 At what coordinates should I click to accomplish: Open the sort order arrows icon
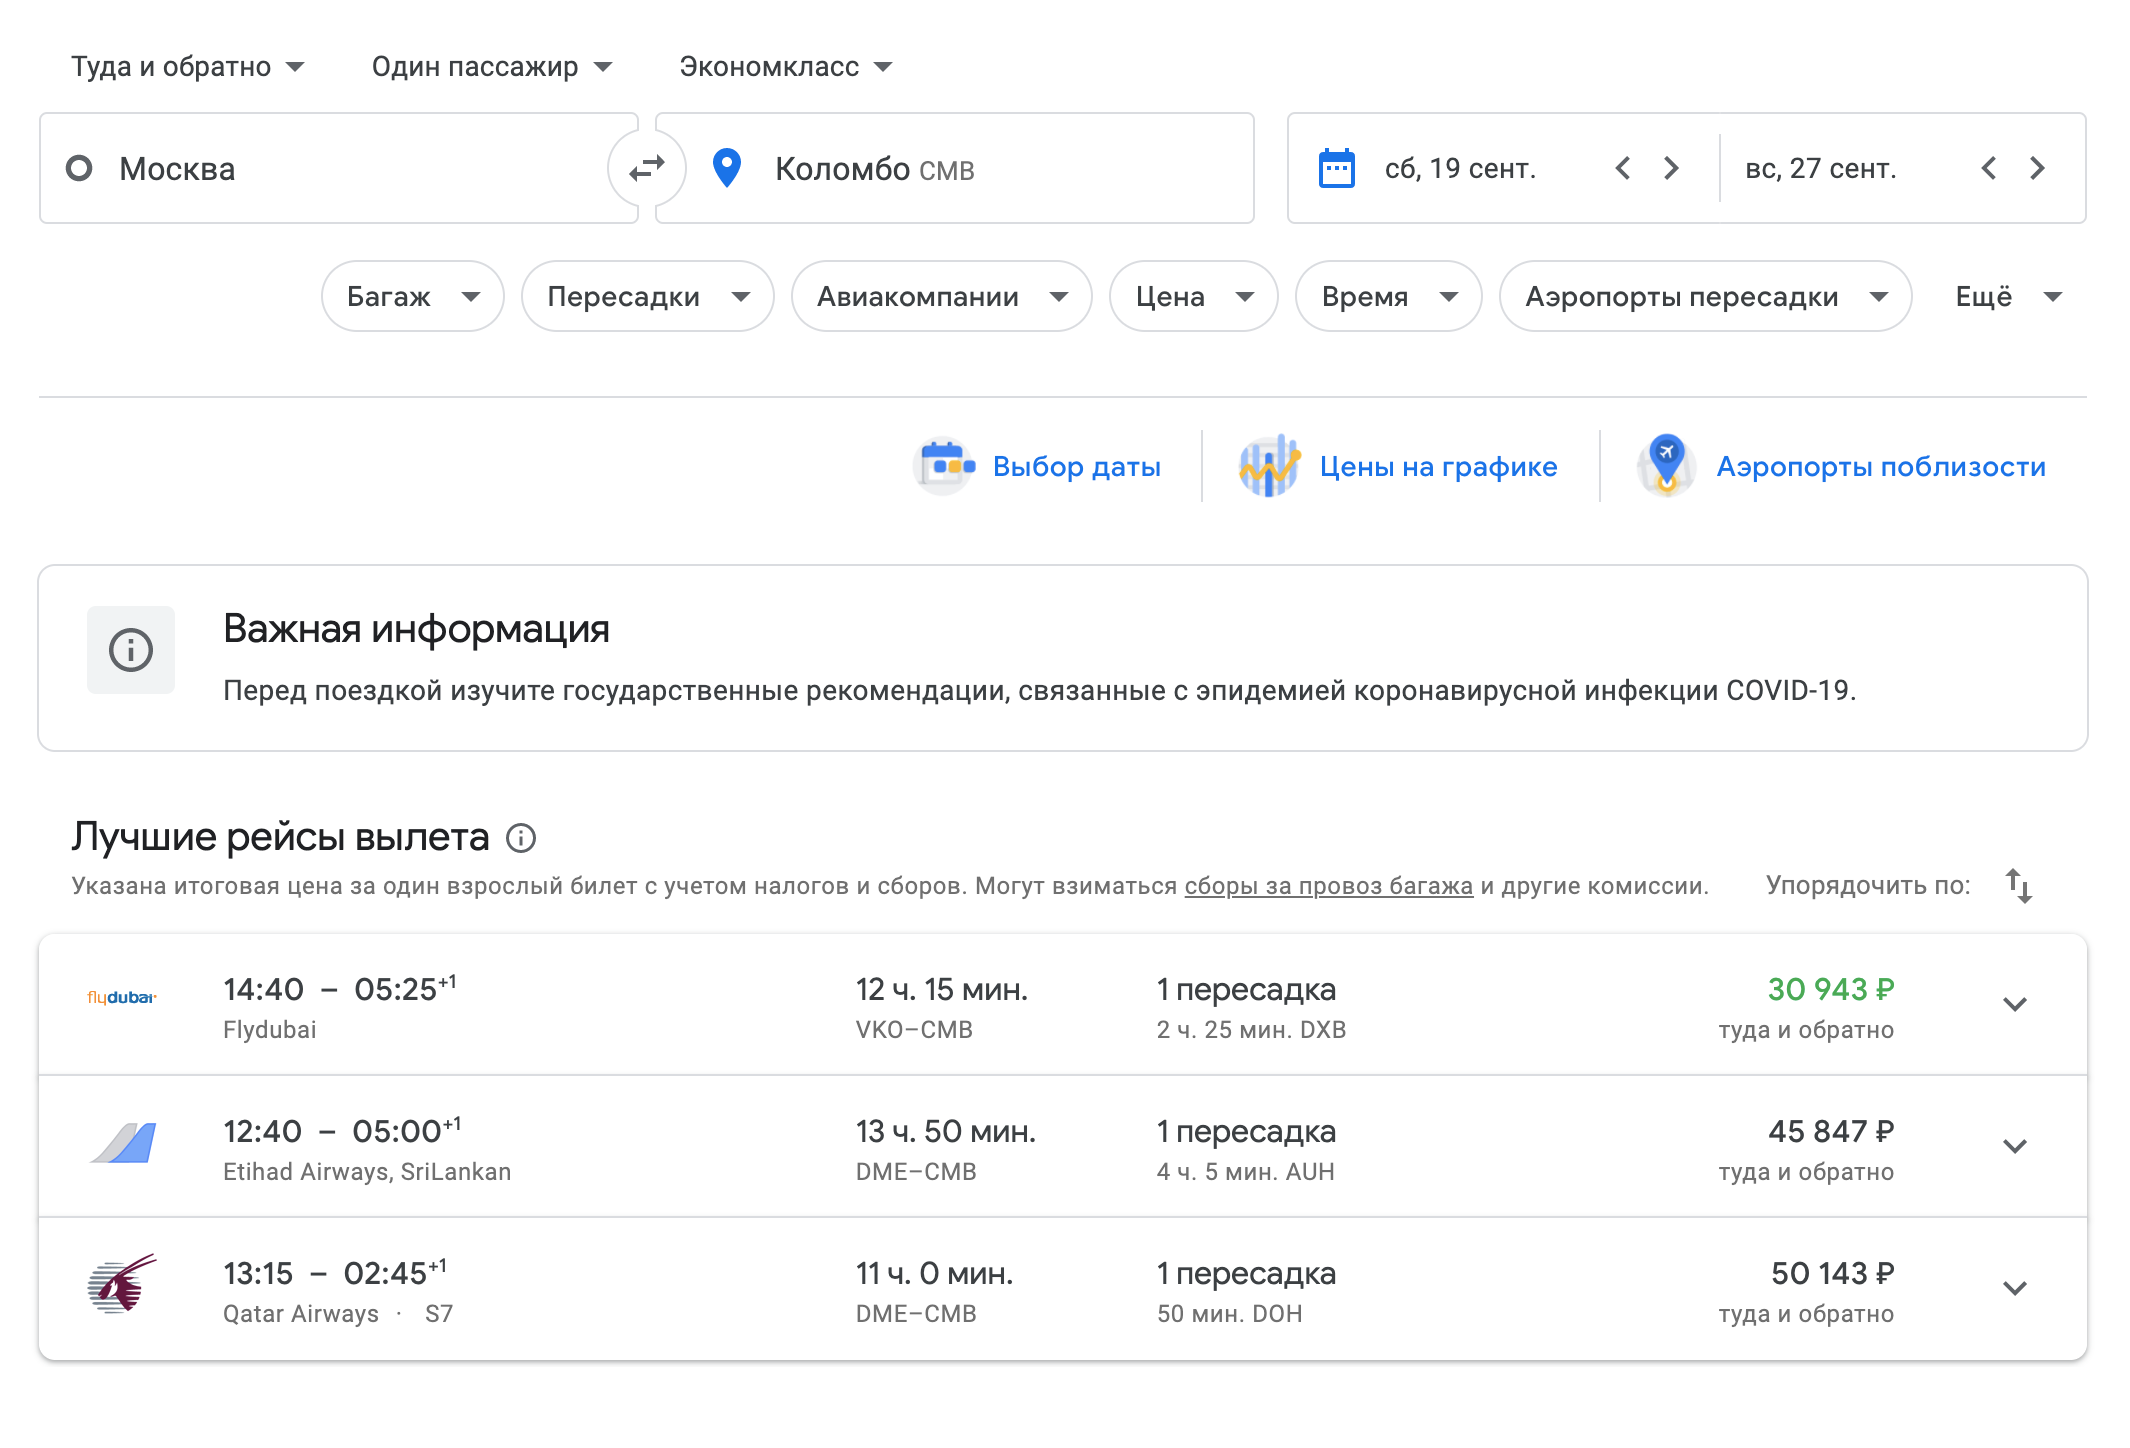(2018, 886)
